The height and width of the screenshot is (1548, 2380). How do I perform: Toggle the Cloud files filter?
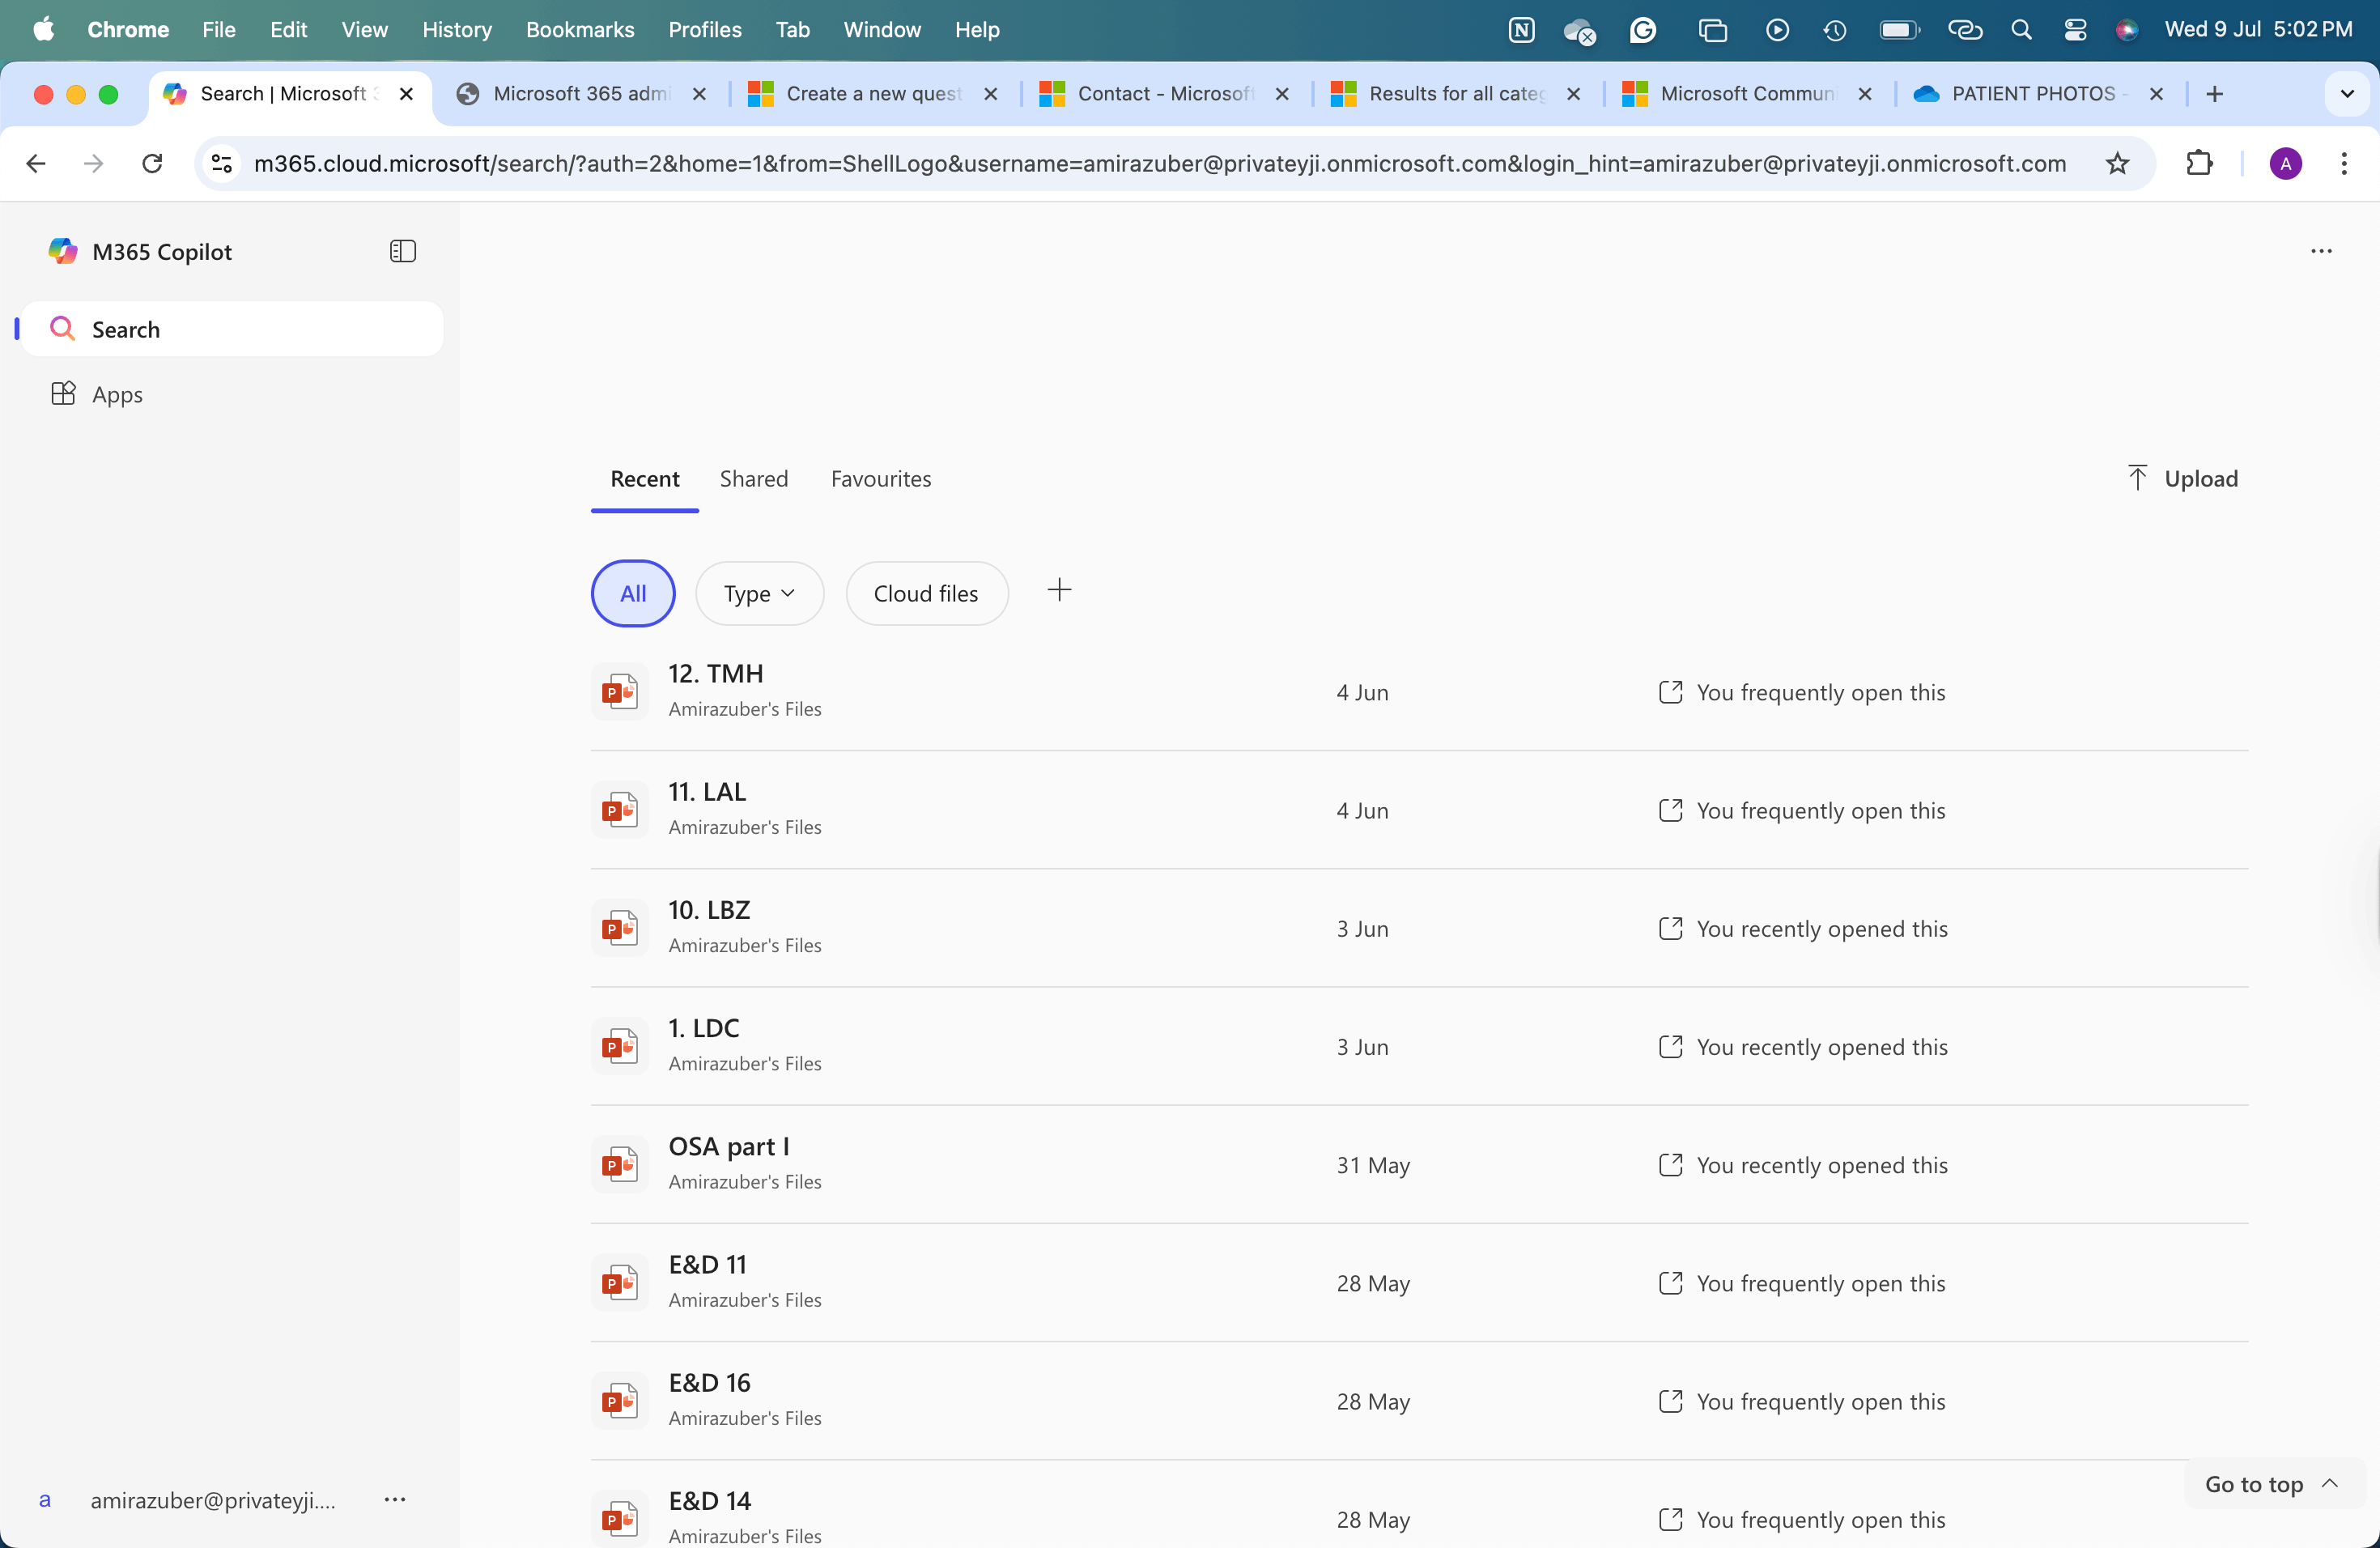[926, 593]
